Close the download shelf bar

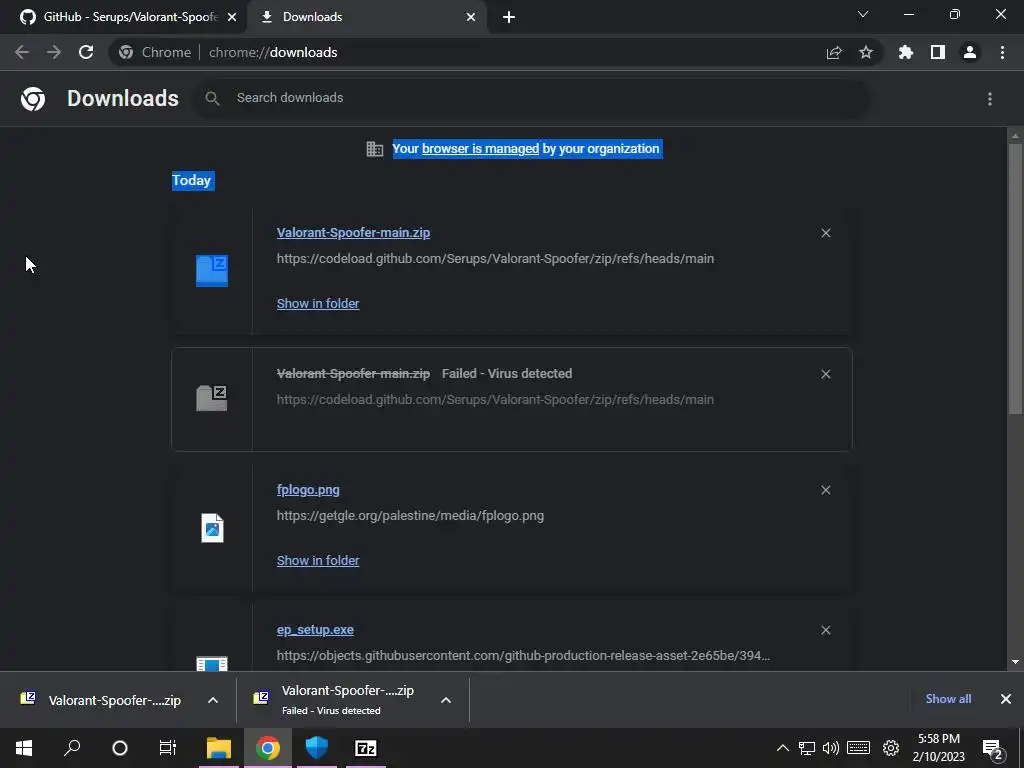click(x=1006, y=699)
